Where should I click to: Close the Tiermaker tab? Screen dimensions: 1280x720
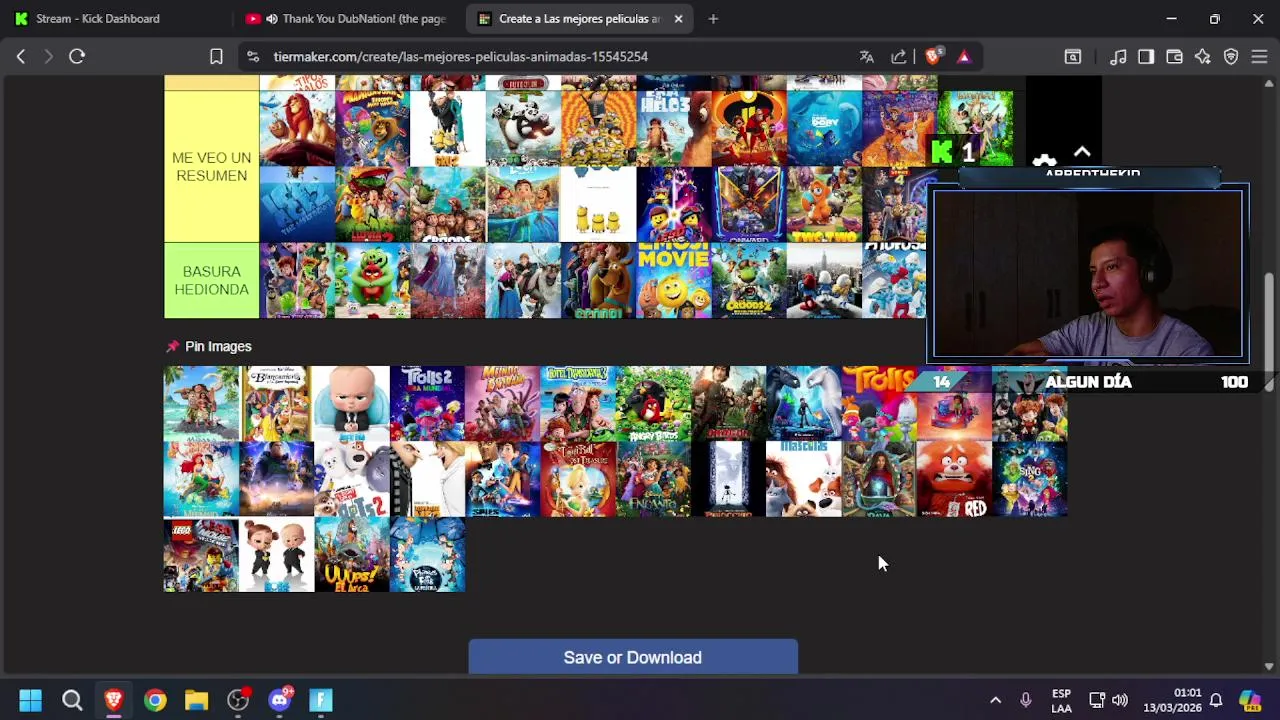(678, 19)
